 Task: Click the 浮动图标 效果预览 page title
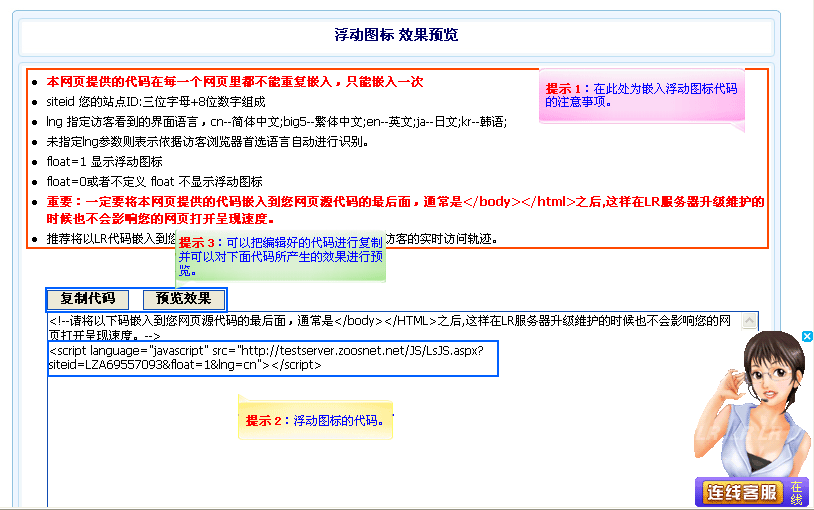(396, 35)
